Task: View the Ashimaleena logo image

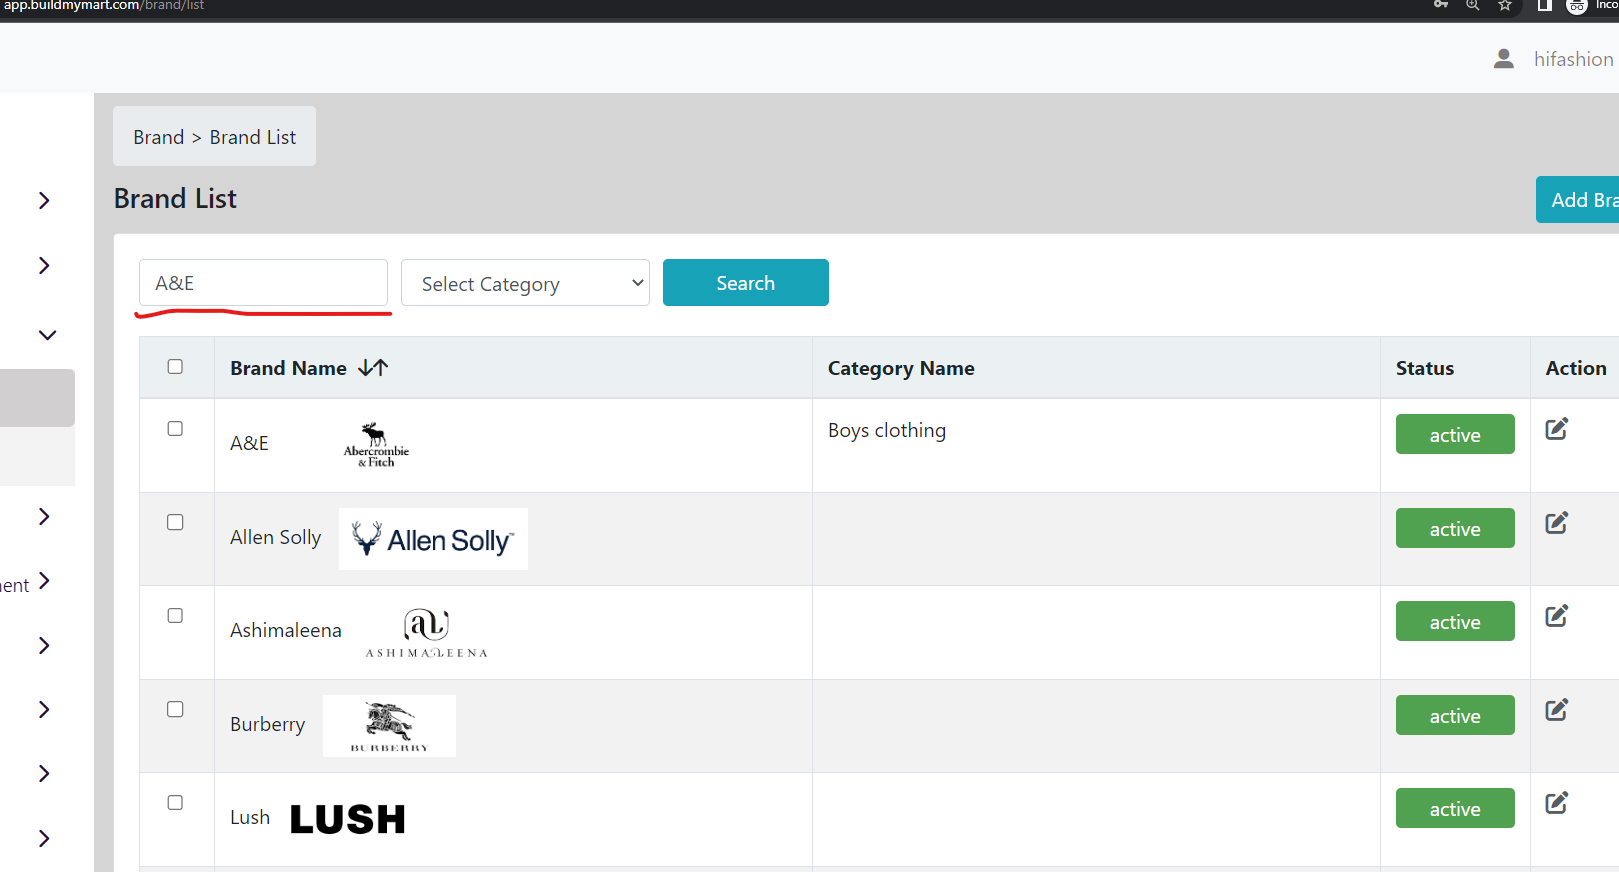Action: 427,632
